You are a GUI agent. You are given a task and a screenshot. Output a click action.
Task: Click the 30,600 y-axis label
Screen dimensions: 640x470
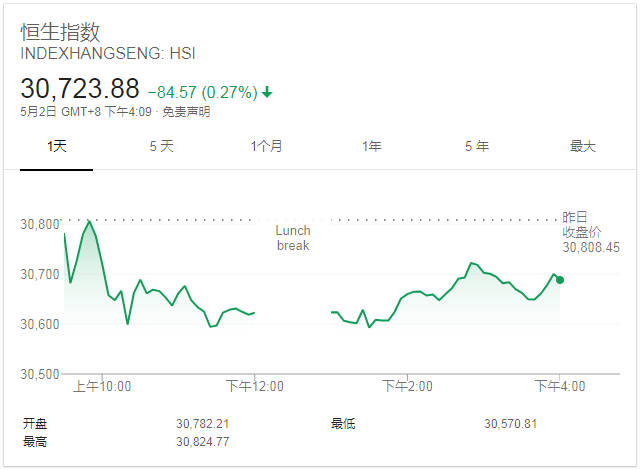click(40, 324)
